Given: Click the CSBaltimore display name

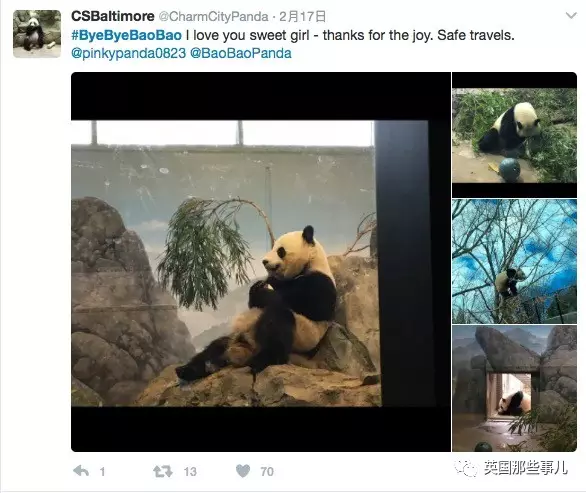Looking at the screenshot, I should tap(112, 16).
